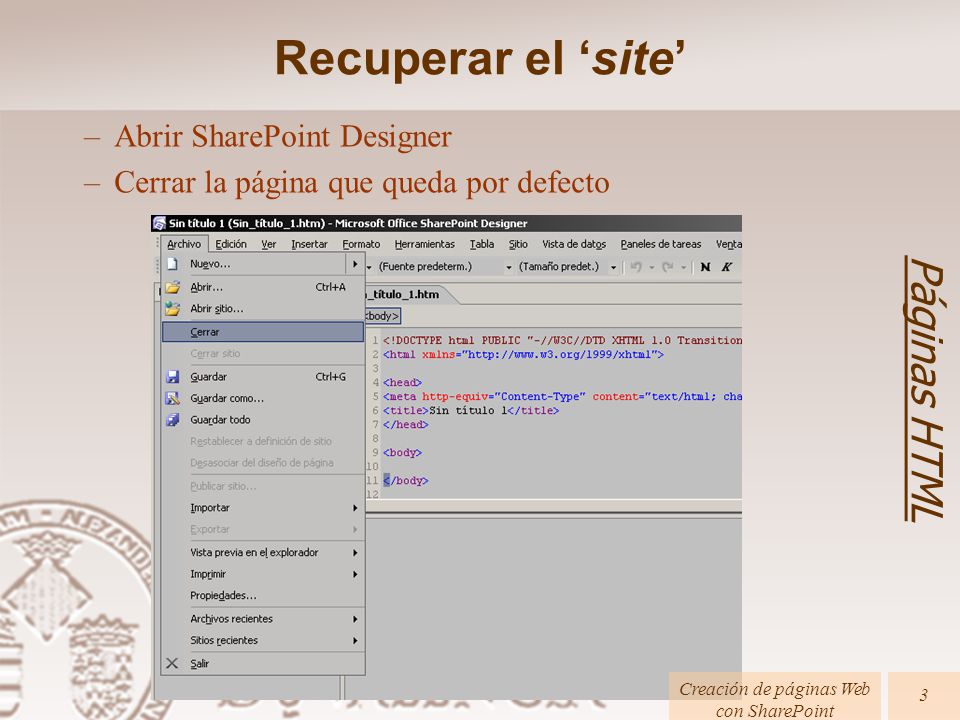960x720 pixels.
Task: Open the Paneles de tareas menu
Action: tap(661, 244)
